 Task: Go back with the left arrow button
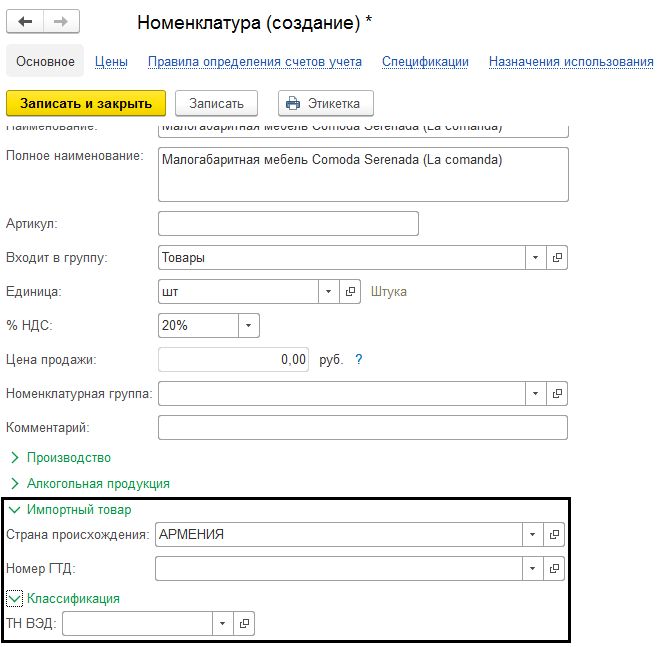click(x=25, y=21)
